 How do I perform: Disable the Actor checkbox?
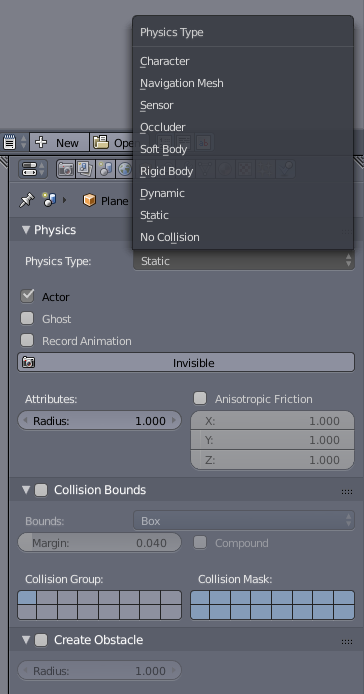pyautogui.click(x=27, y=296)
